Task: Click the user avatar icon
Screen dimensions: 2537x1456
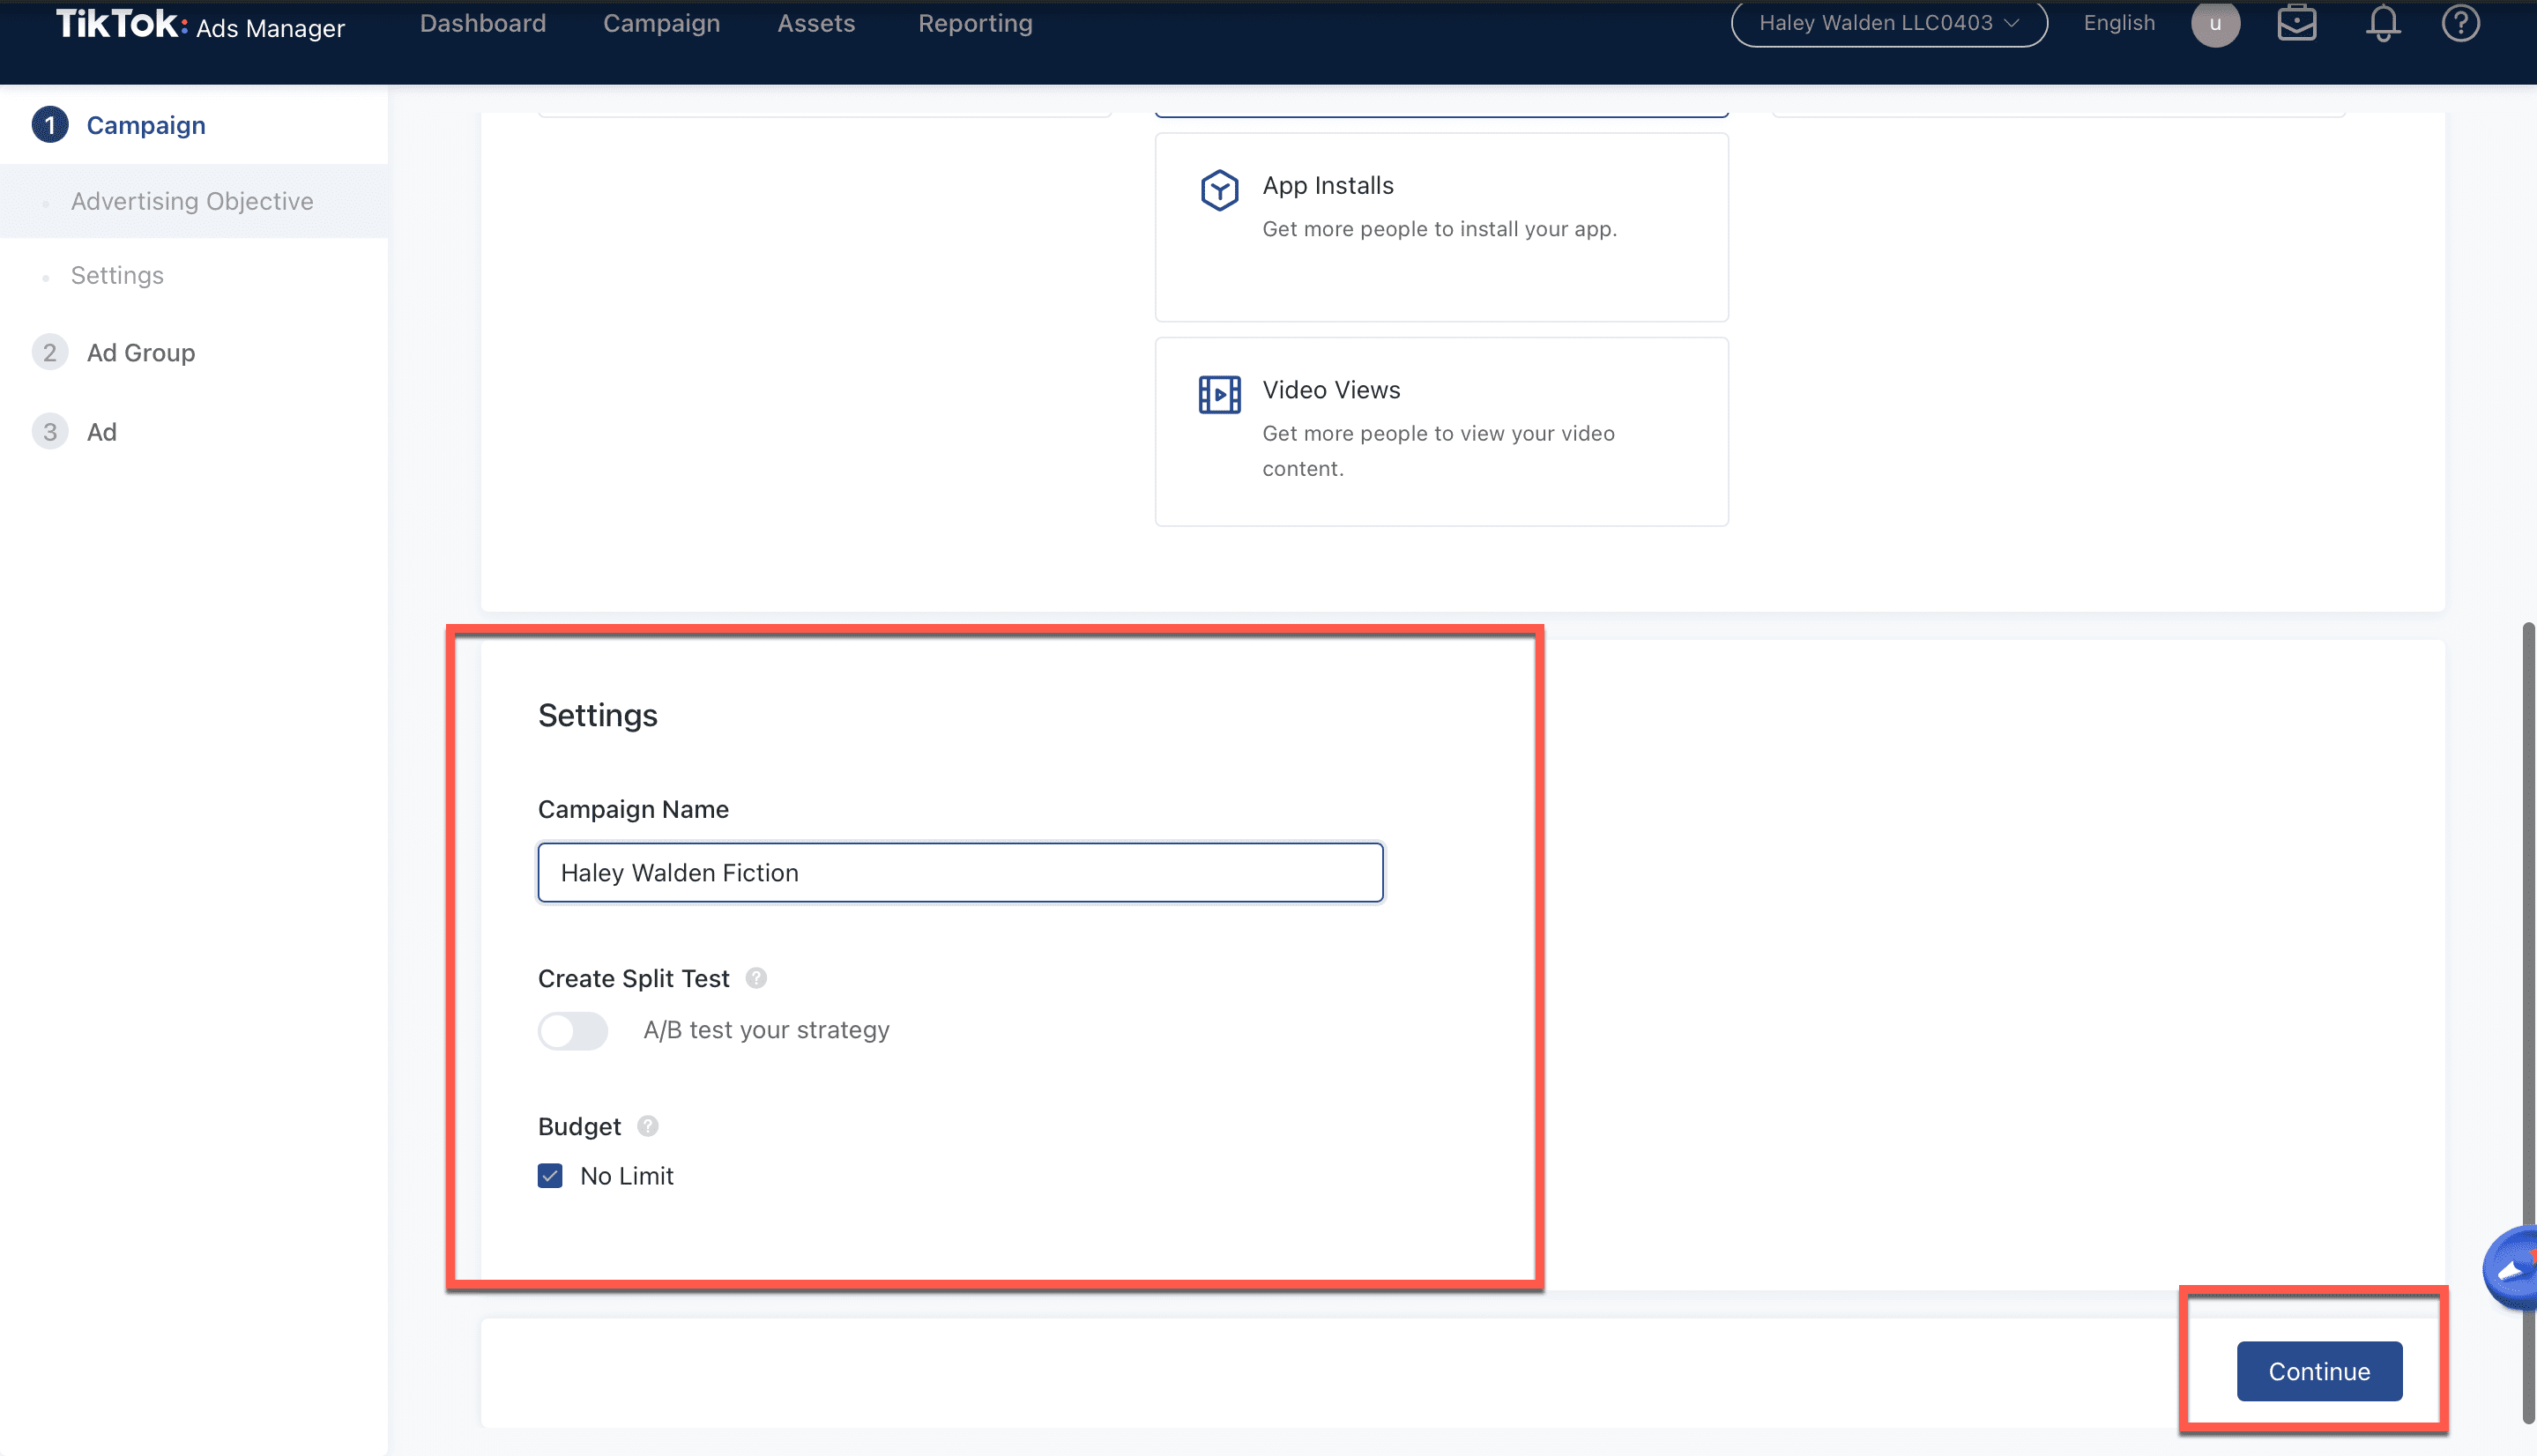Action: (2214, 23)
